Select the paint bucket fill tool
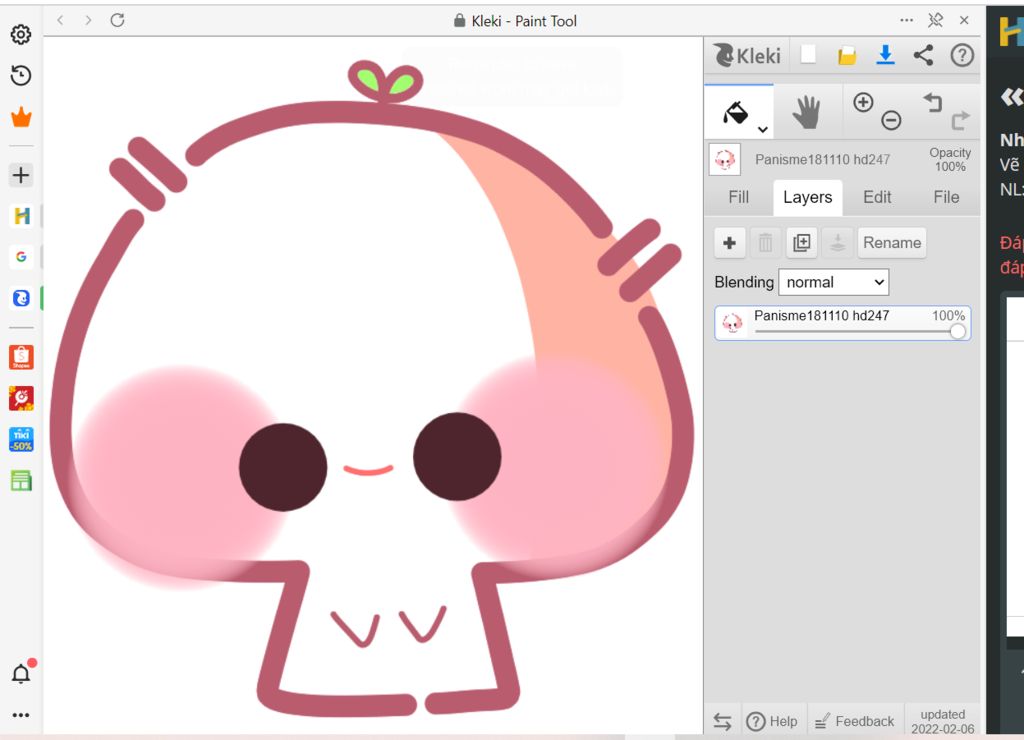The image size is (1024, 740). point(734,112)
